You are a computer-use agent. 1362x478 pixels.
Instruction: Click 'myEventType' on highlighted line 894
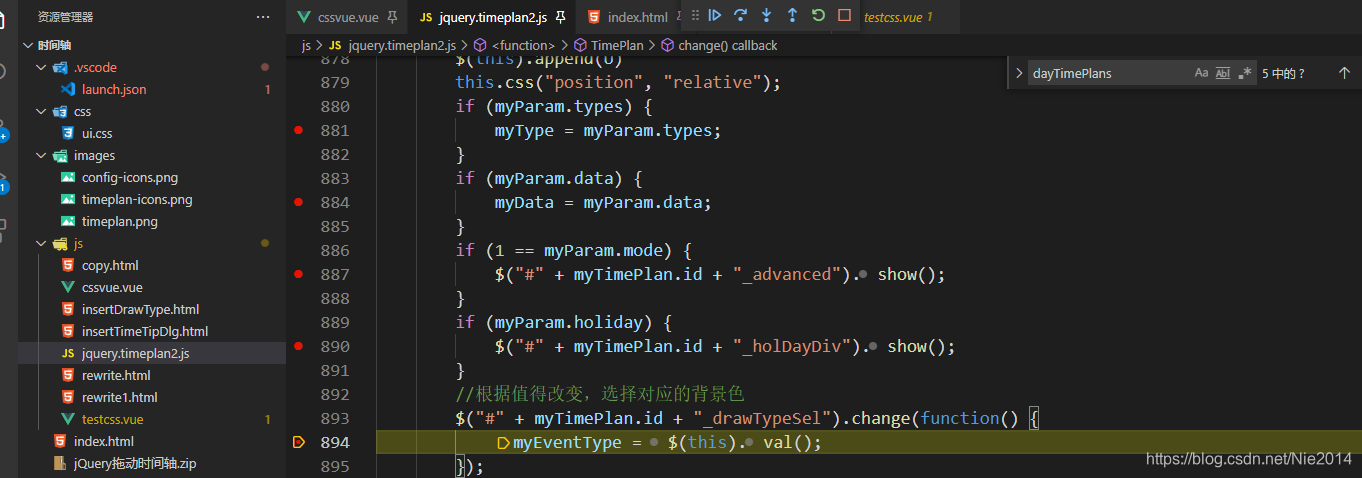click(x=567, y=442)
